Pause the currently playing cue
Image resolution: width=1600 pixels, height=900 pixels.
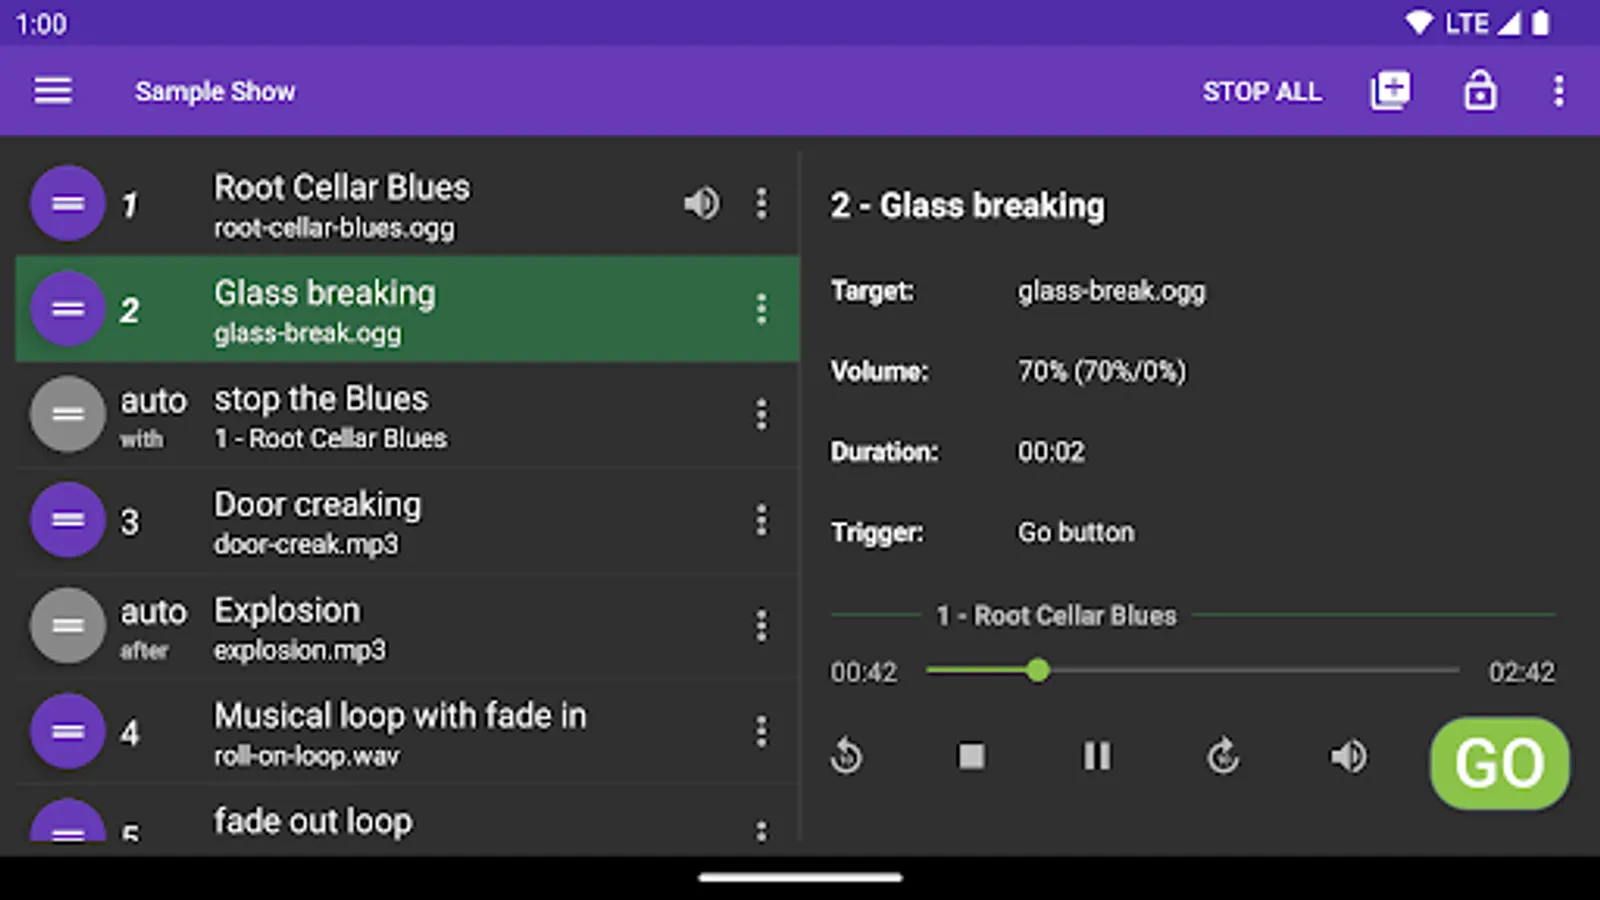click(x=1097, y=756)
